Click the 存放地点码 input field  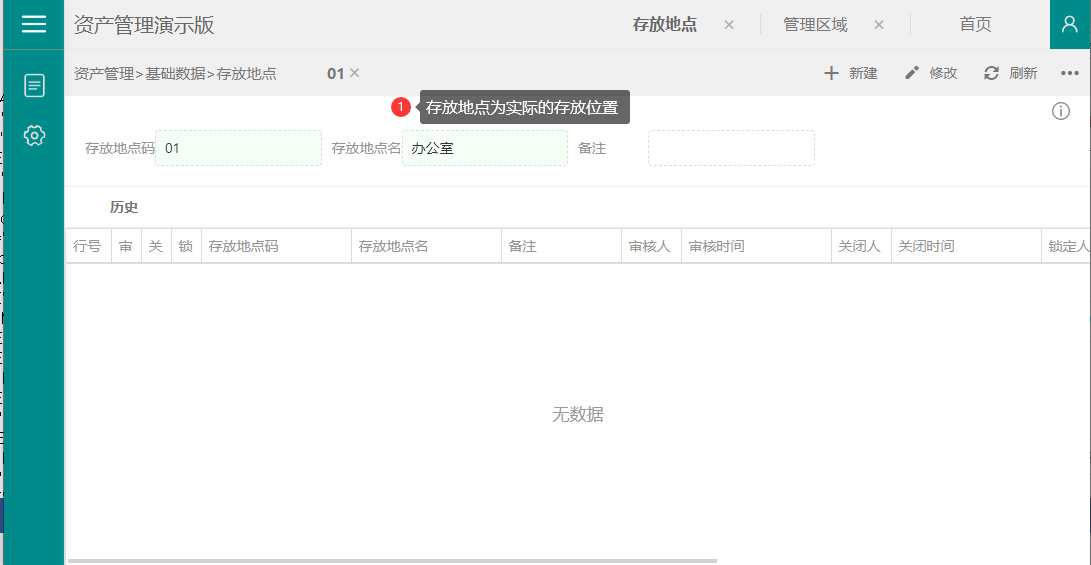[x=239, y=148]
